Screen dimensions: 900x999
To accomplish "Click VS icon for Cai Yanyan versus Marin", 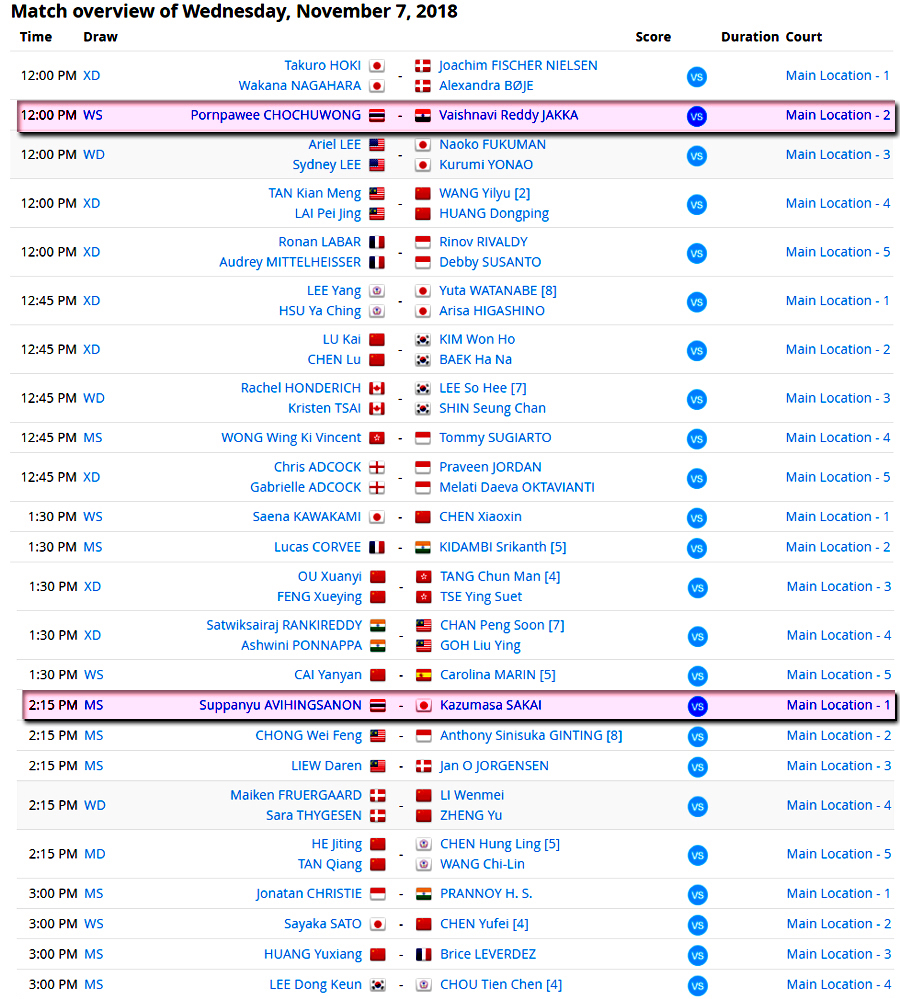I will point(697,676).
